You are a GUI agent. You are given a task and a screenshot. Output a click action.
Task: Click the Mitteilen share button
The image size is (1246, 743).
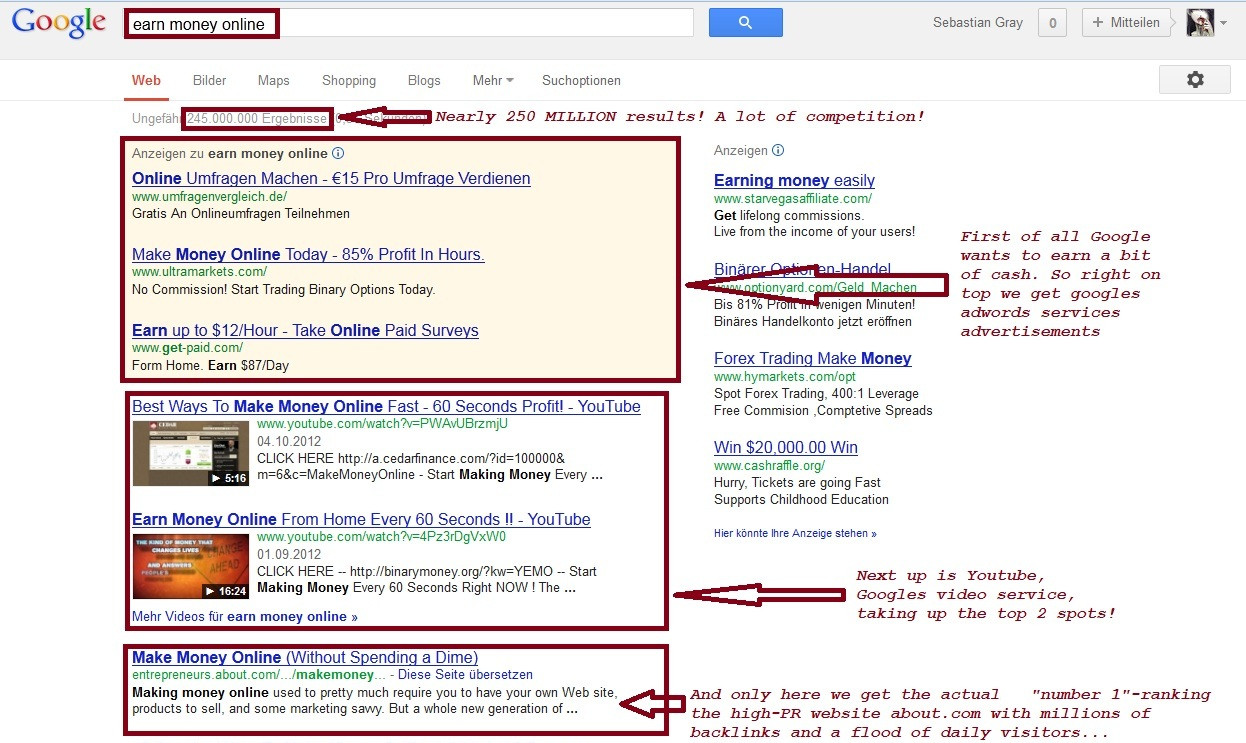coord(1126,23)
